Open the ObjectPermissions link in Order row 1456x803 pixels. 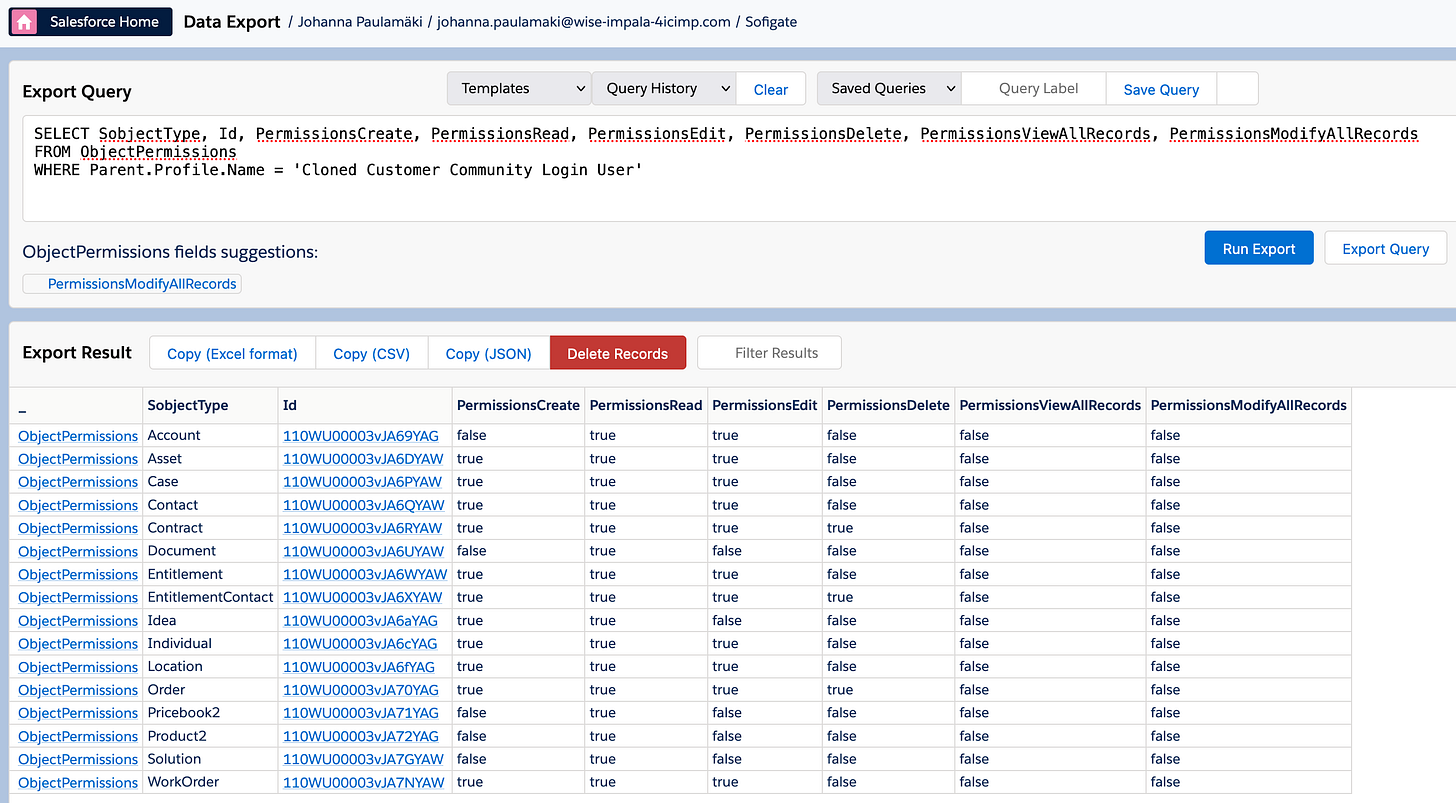click(78, 690)
